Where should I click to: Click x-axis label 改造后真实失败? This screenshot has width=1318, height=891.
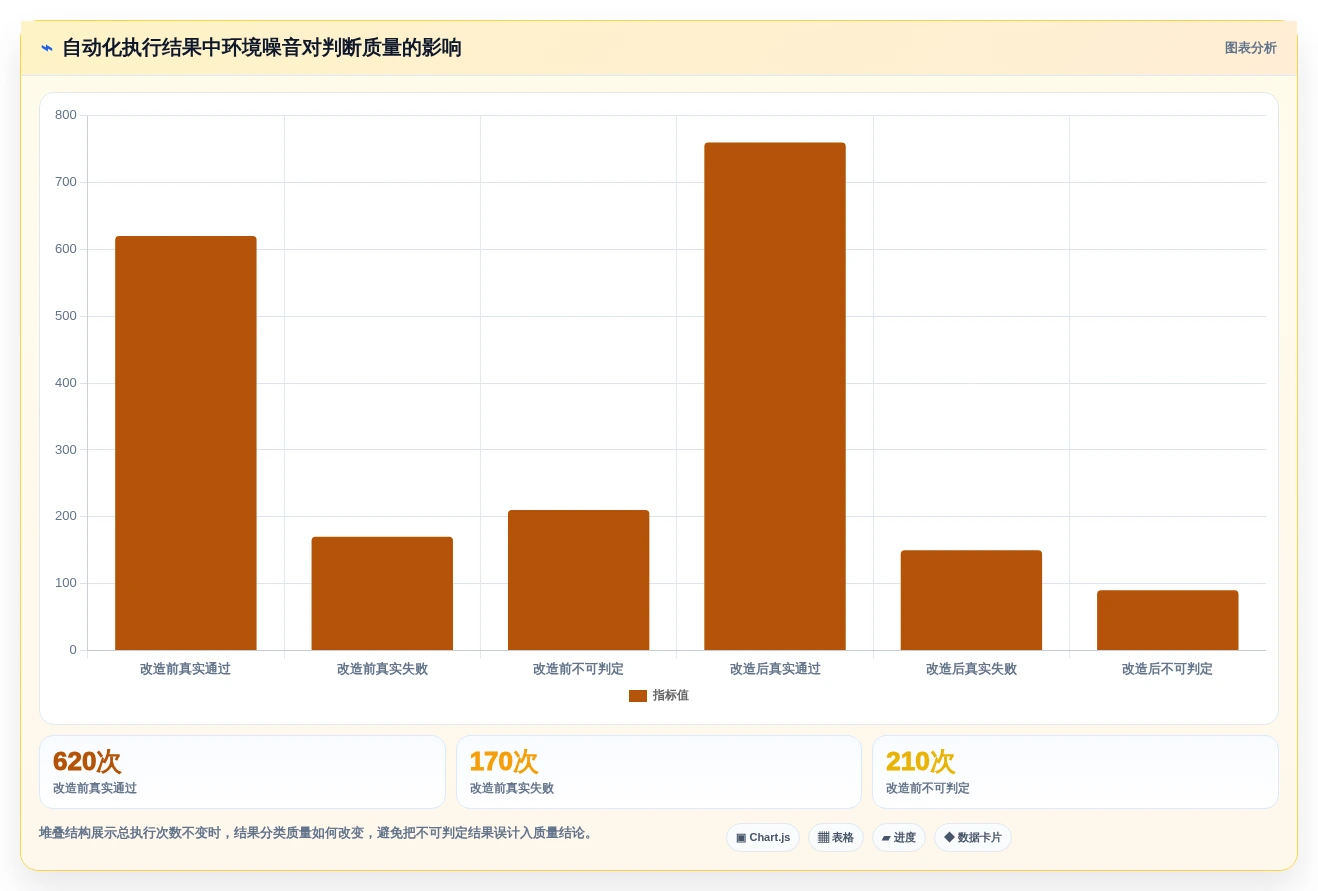(x=971, y=669)
